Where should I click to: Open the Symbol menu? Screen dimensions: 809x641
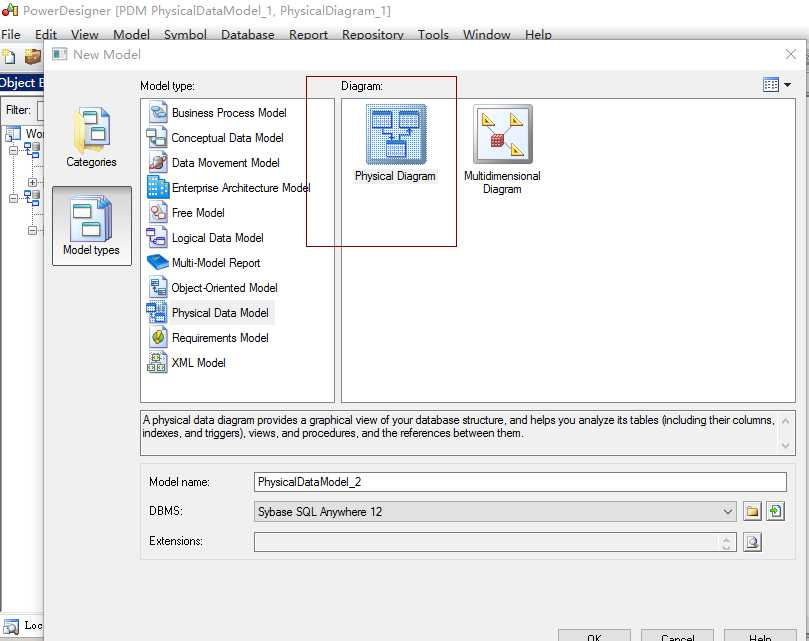pyautogui.click(x=185, y=35)
